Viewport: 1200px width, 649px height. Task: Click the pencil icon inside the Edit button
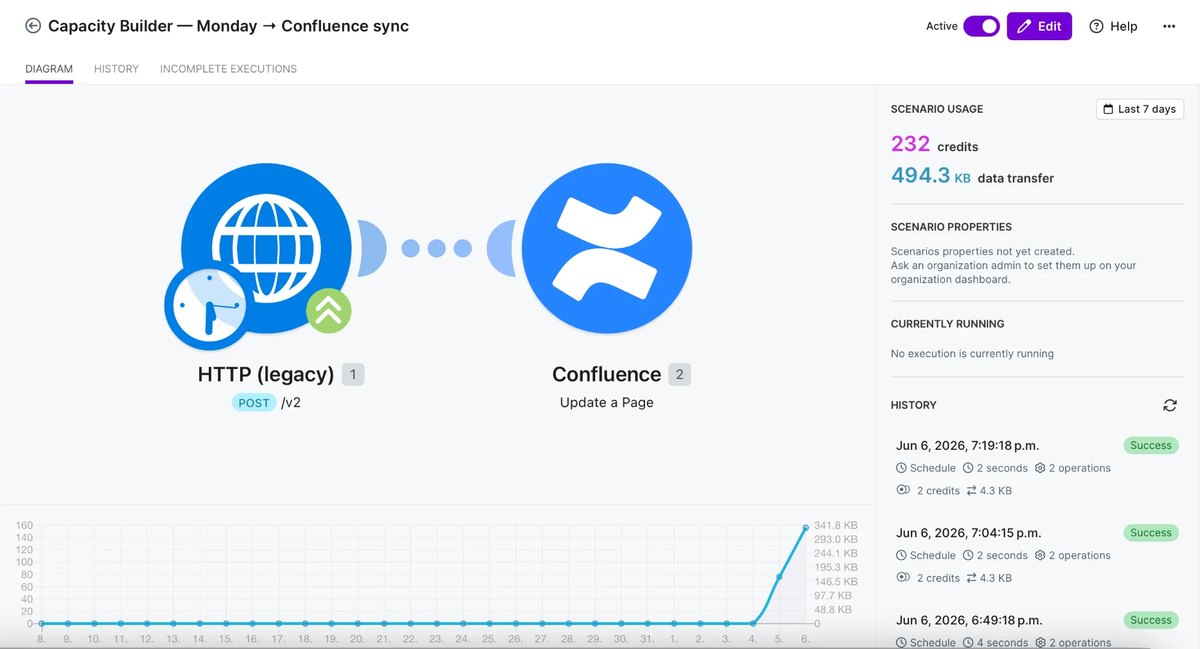(x=1024, y=27)
